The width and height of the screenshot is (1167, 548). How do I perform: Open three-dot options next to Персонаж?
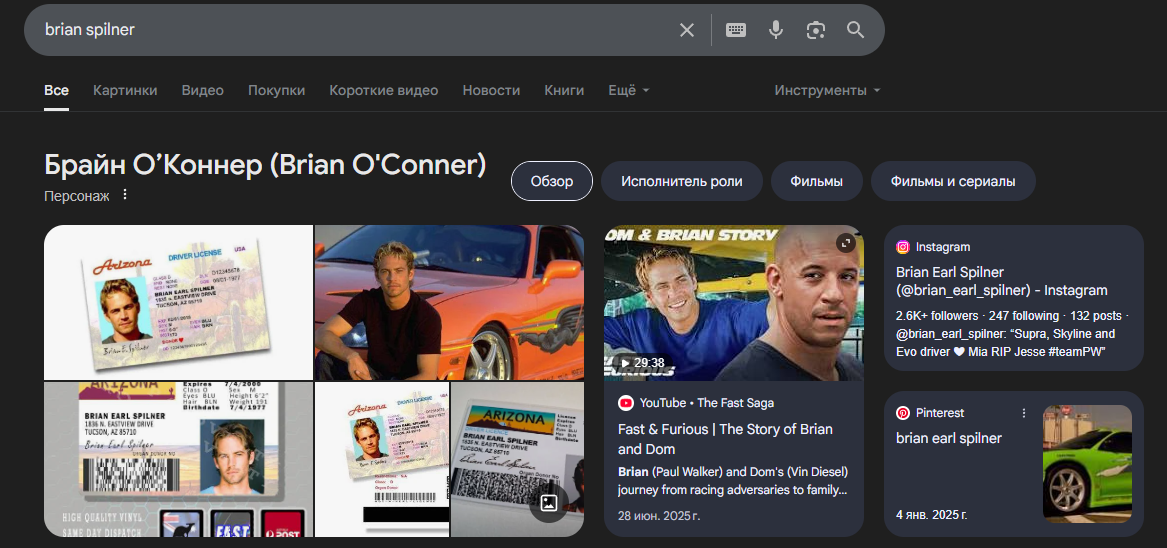tap(125, 195)
